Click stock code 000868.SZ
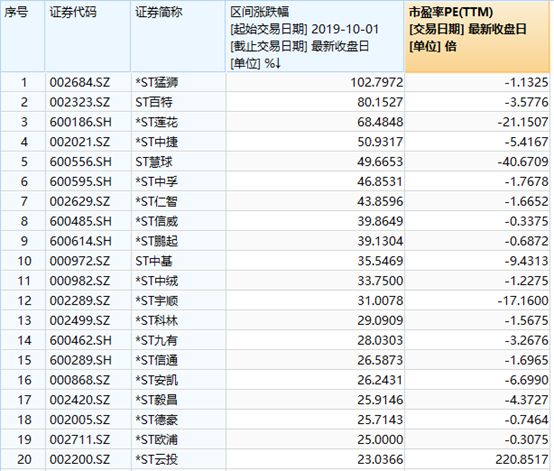The image size is (554, 471). [x=80, y=380]
